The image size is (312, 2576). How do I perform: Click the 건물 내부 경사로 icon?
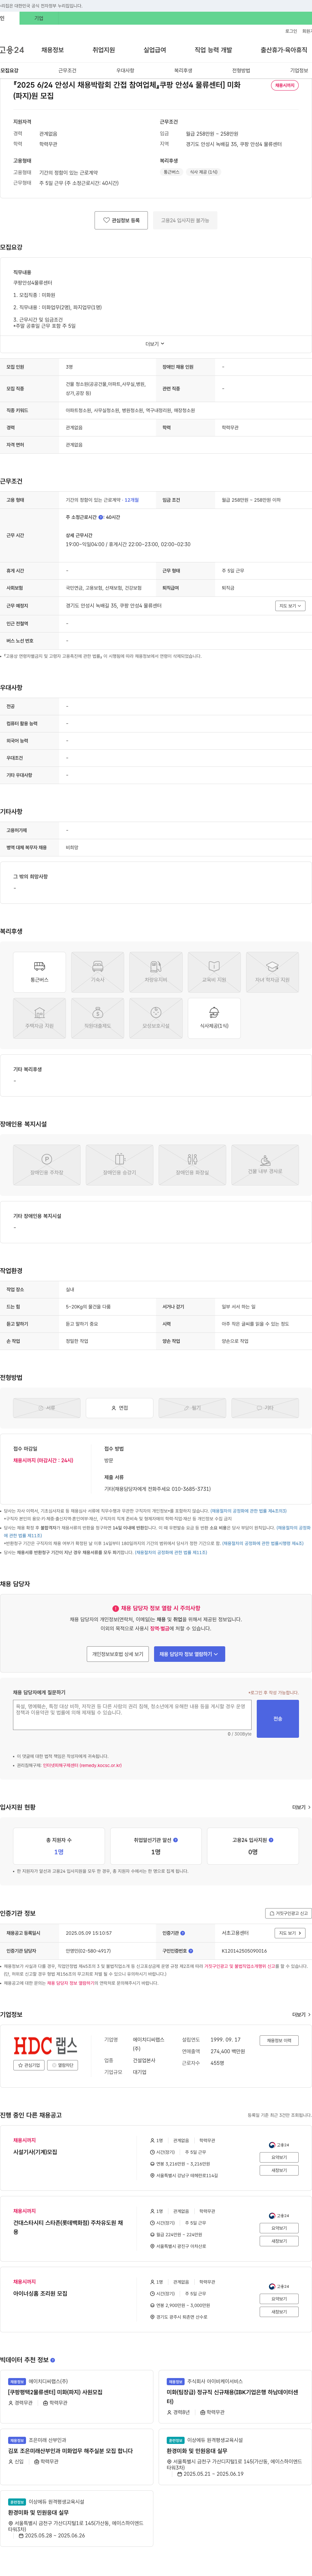point(265,1165)
